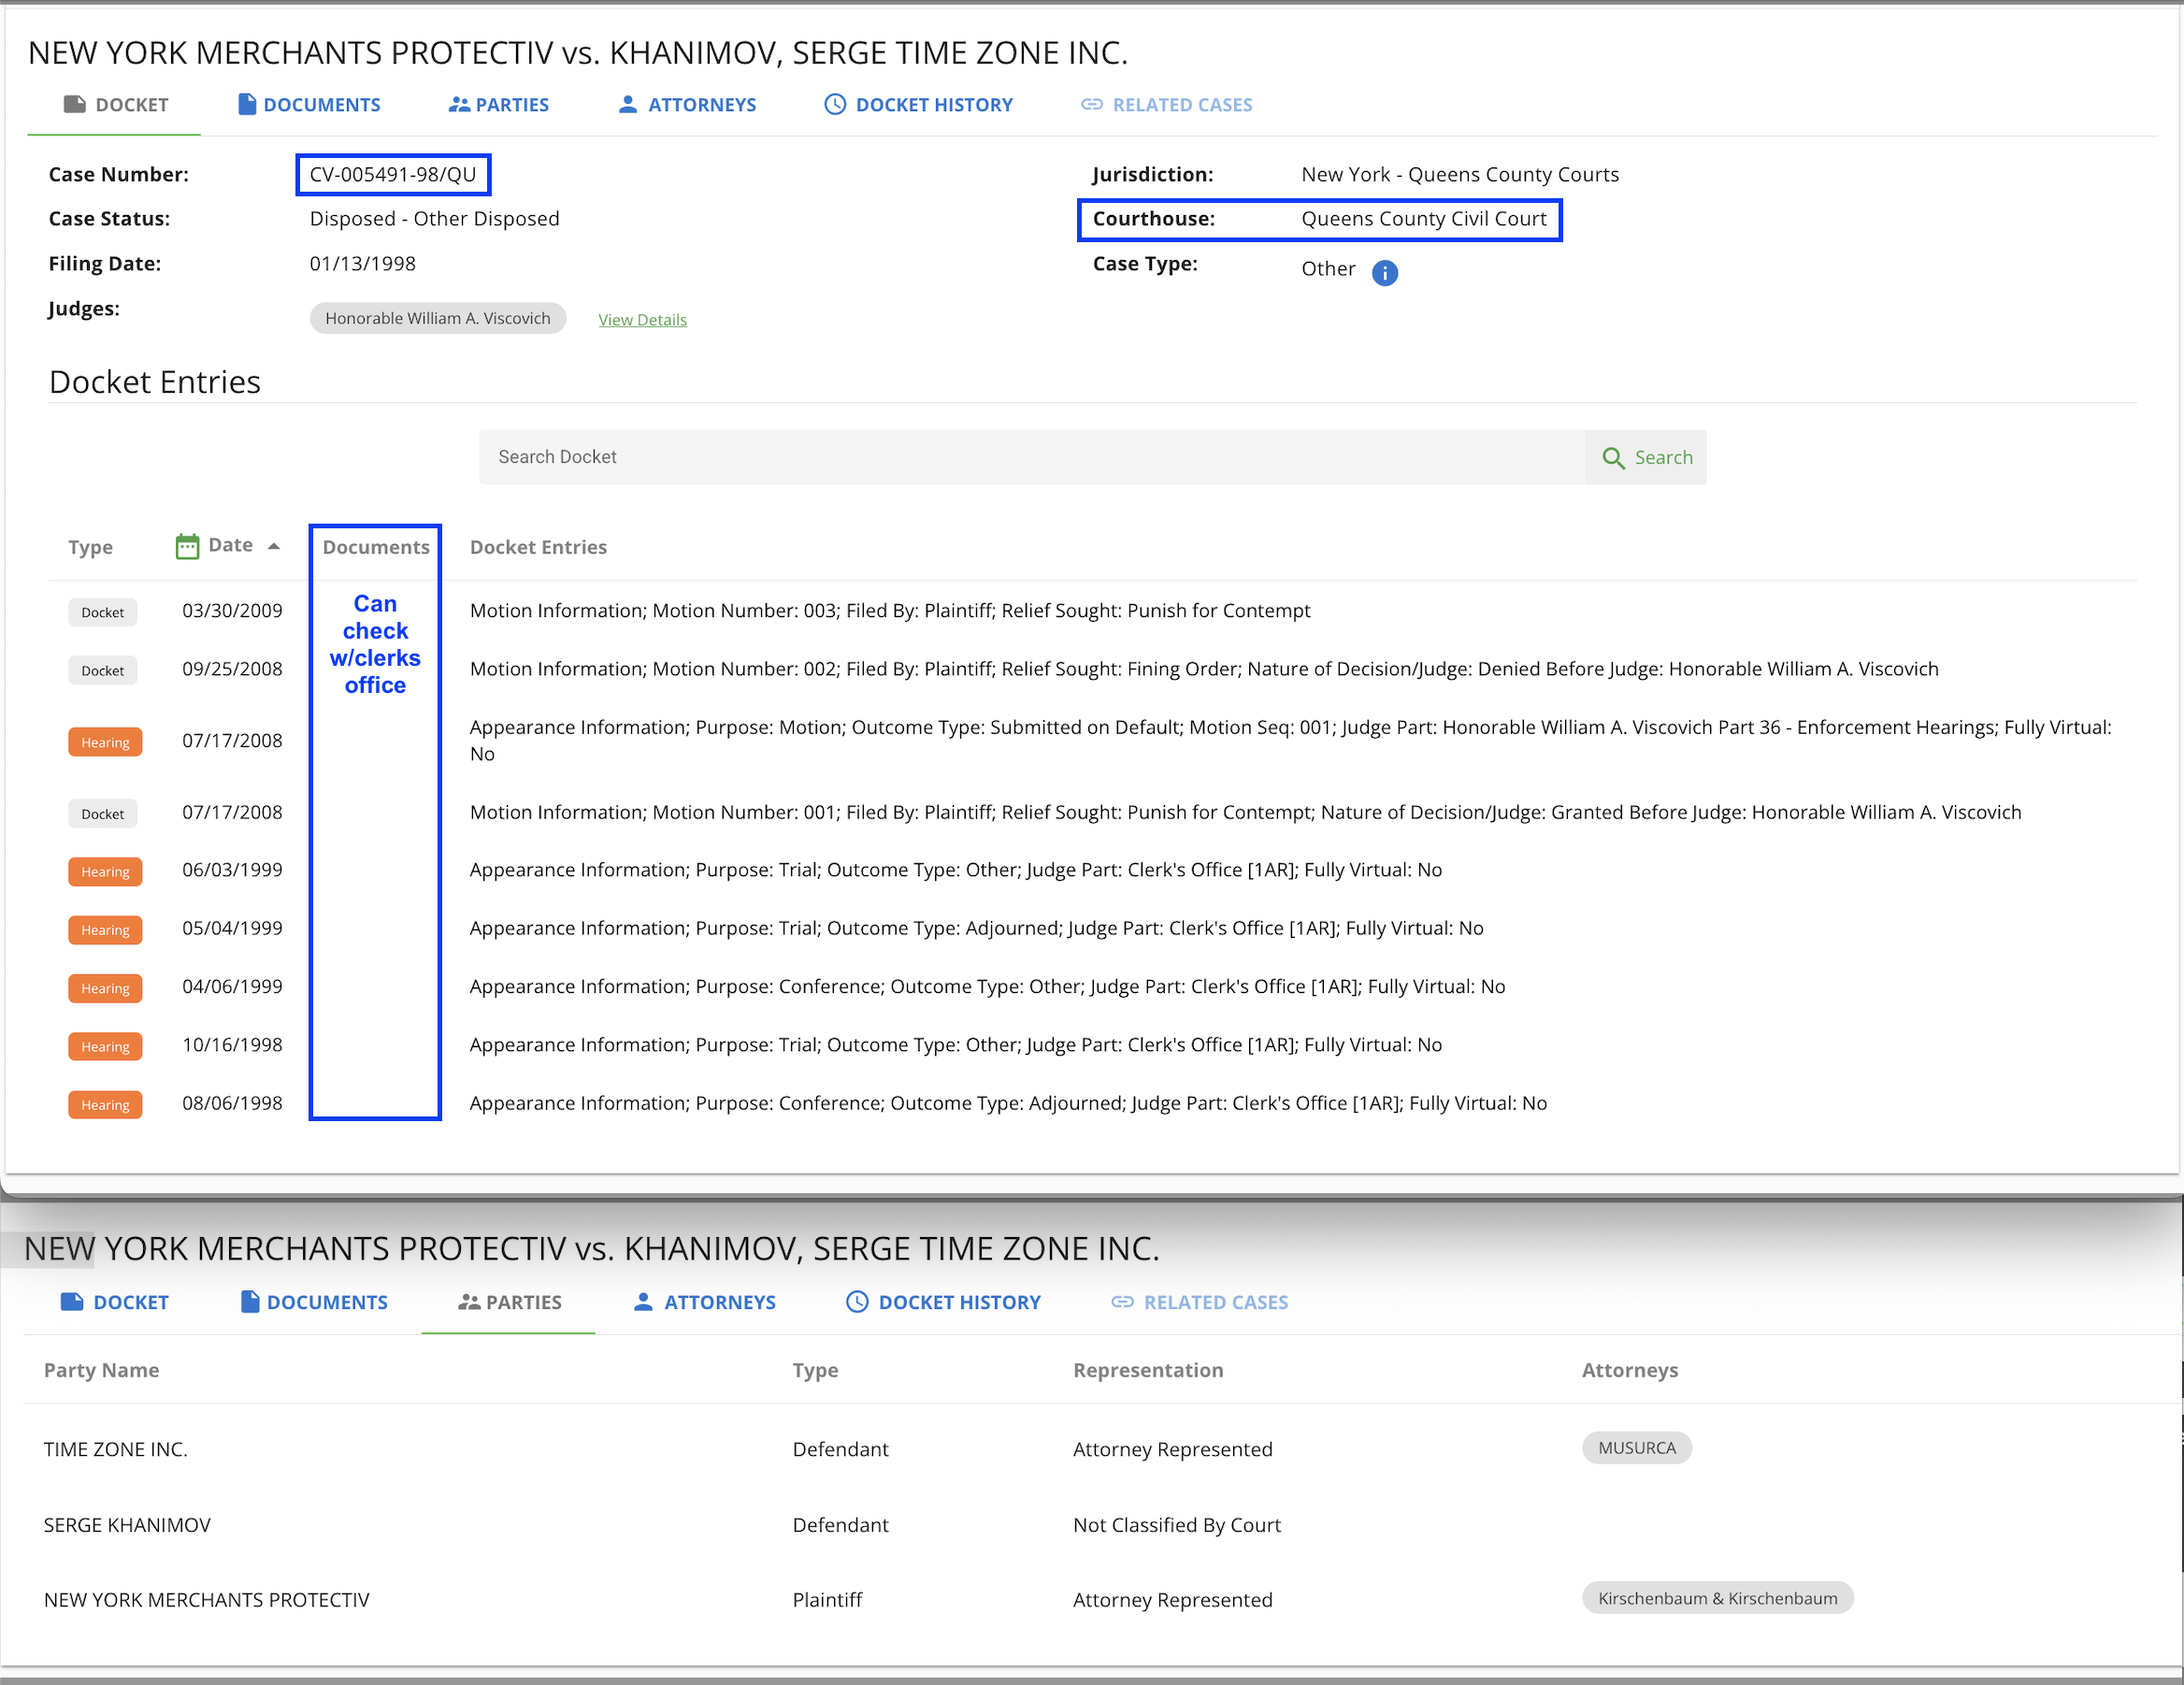Open the Documents tab in top panel

[309, 105]
